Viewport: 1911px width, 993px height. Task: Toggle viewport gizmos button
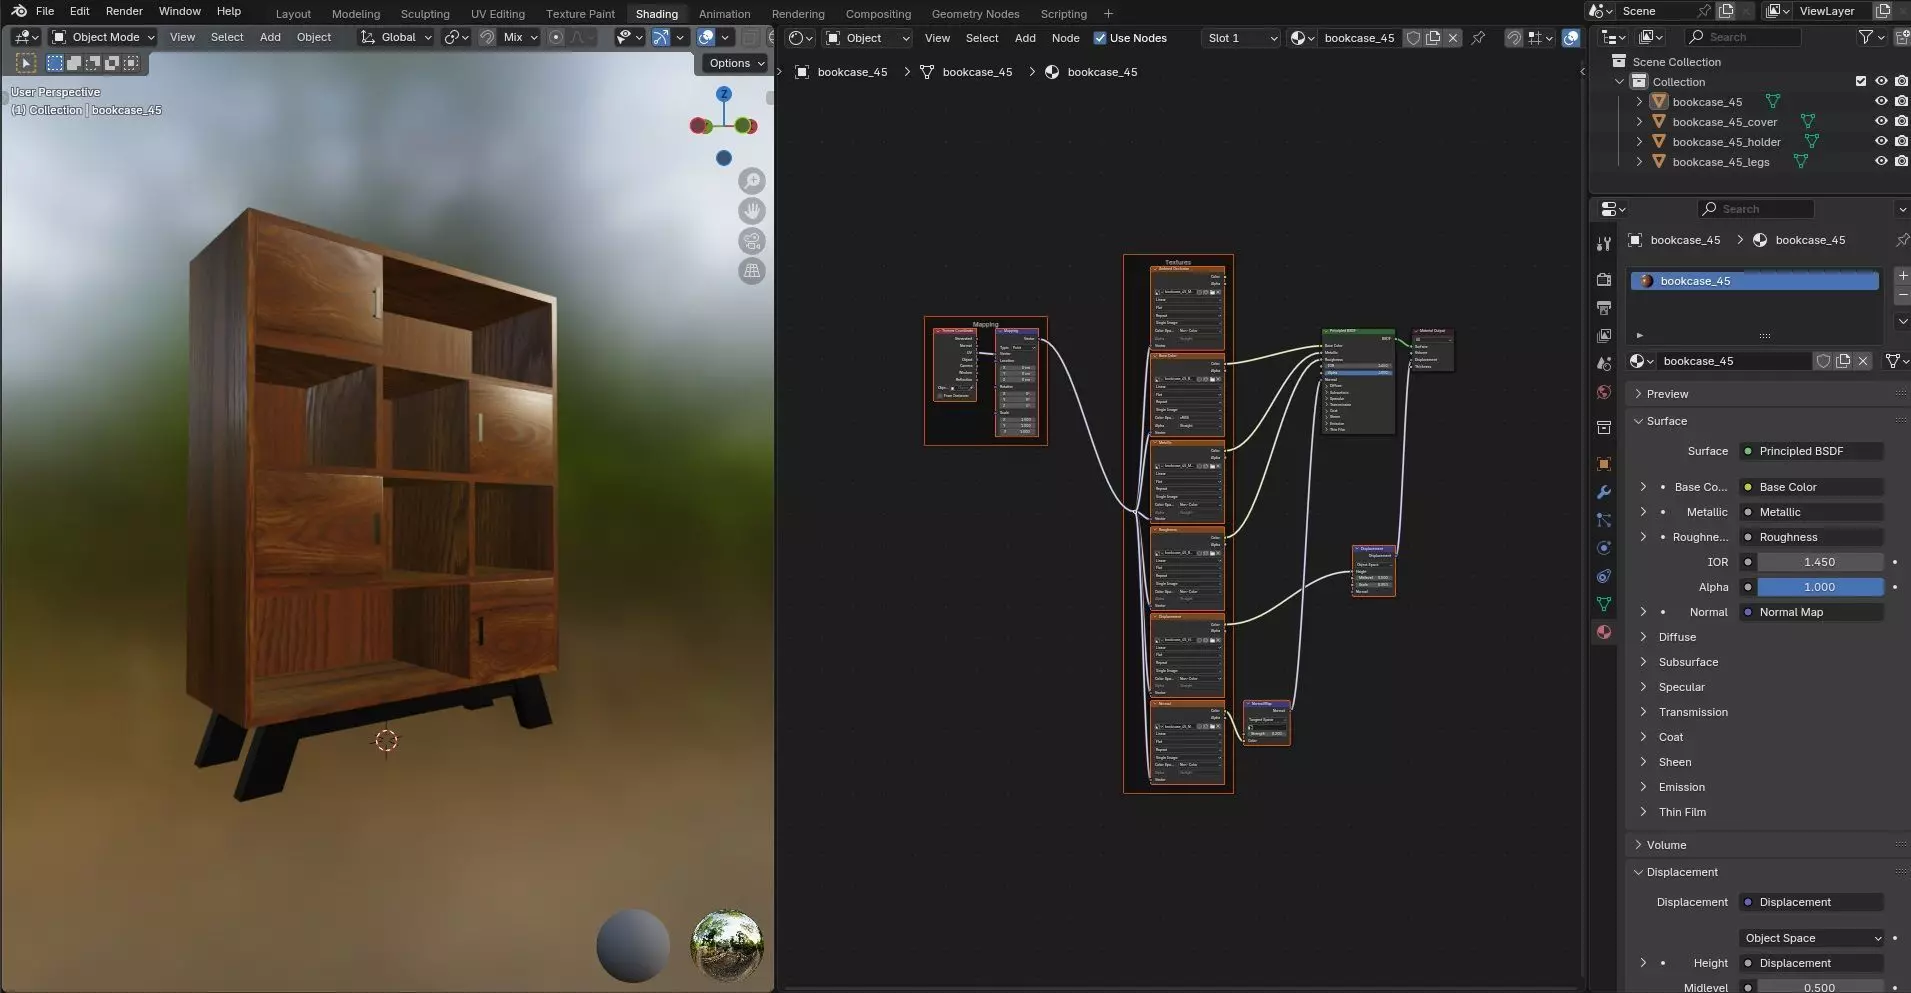point(661,37)
